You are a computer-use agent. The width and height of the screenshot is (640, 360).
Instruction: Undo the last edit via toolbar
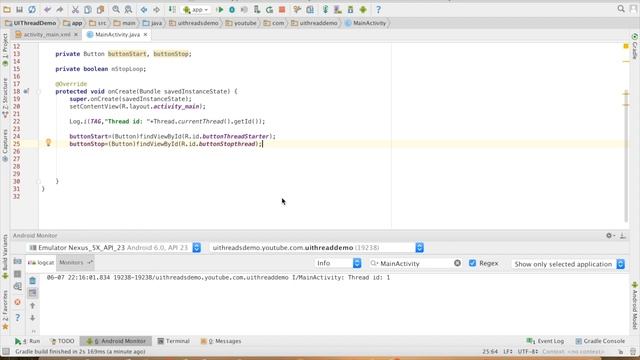[47, 9]
